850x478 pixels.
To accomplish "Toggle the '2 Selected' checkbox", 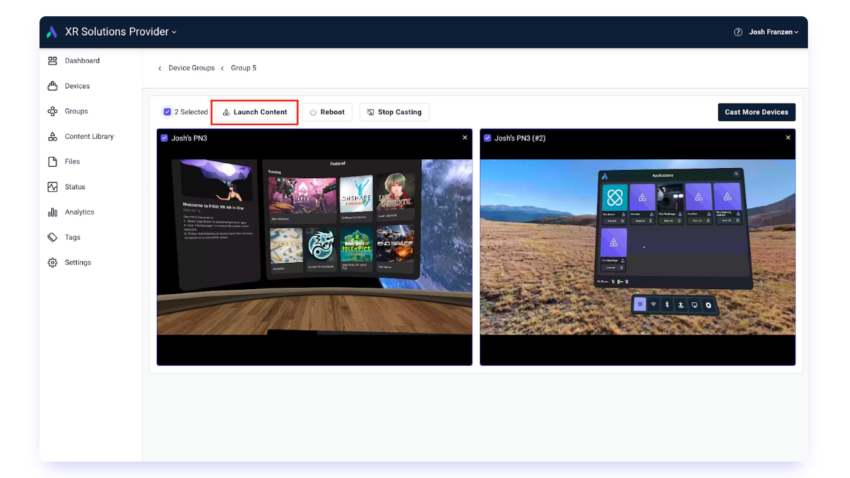I will pyautogui.click(x=167, y=112).
